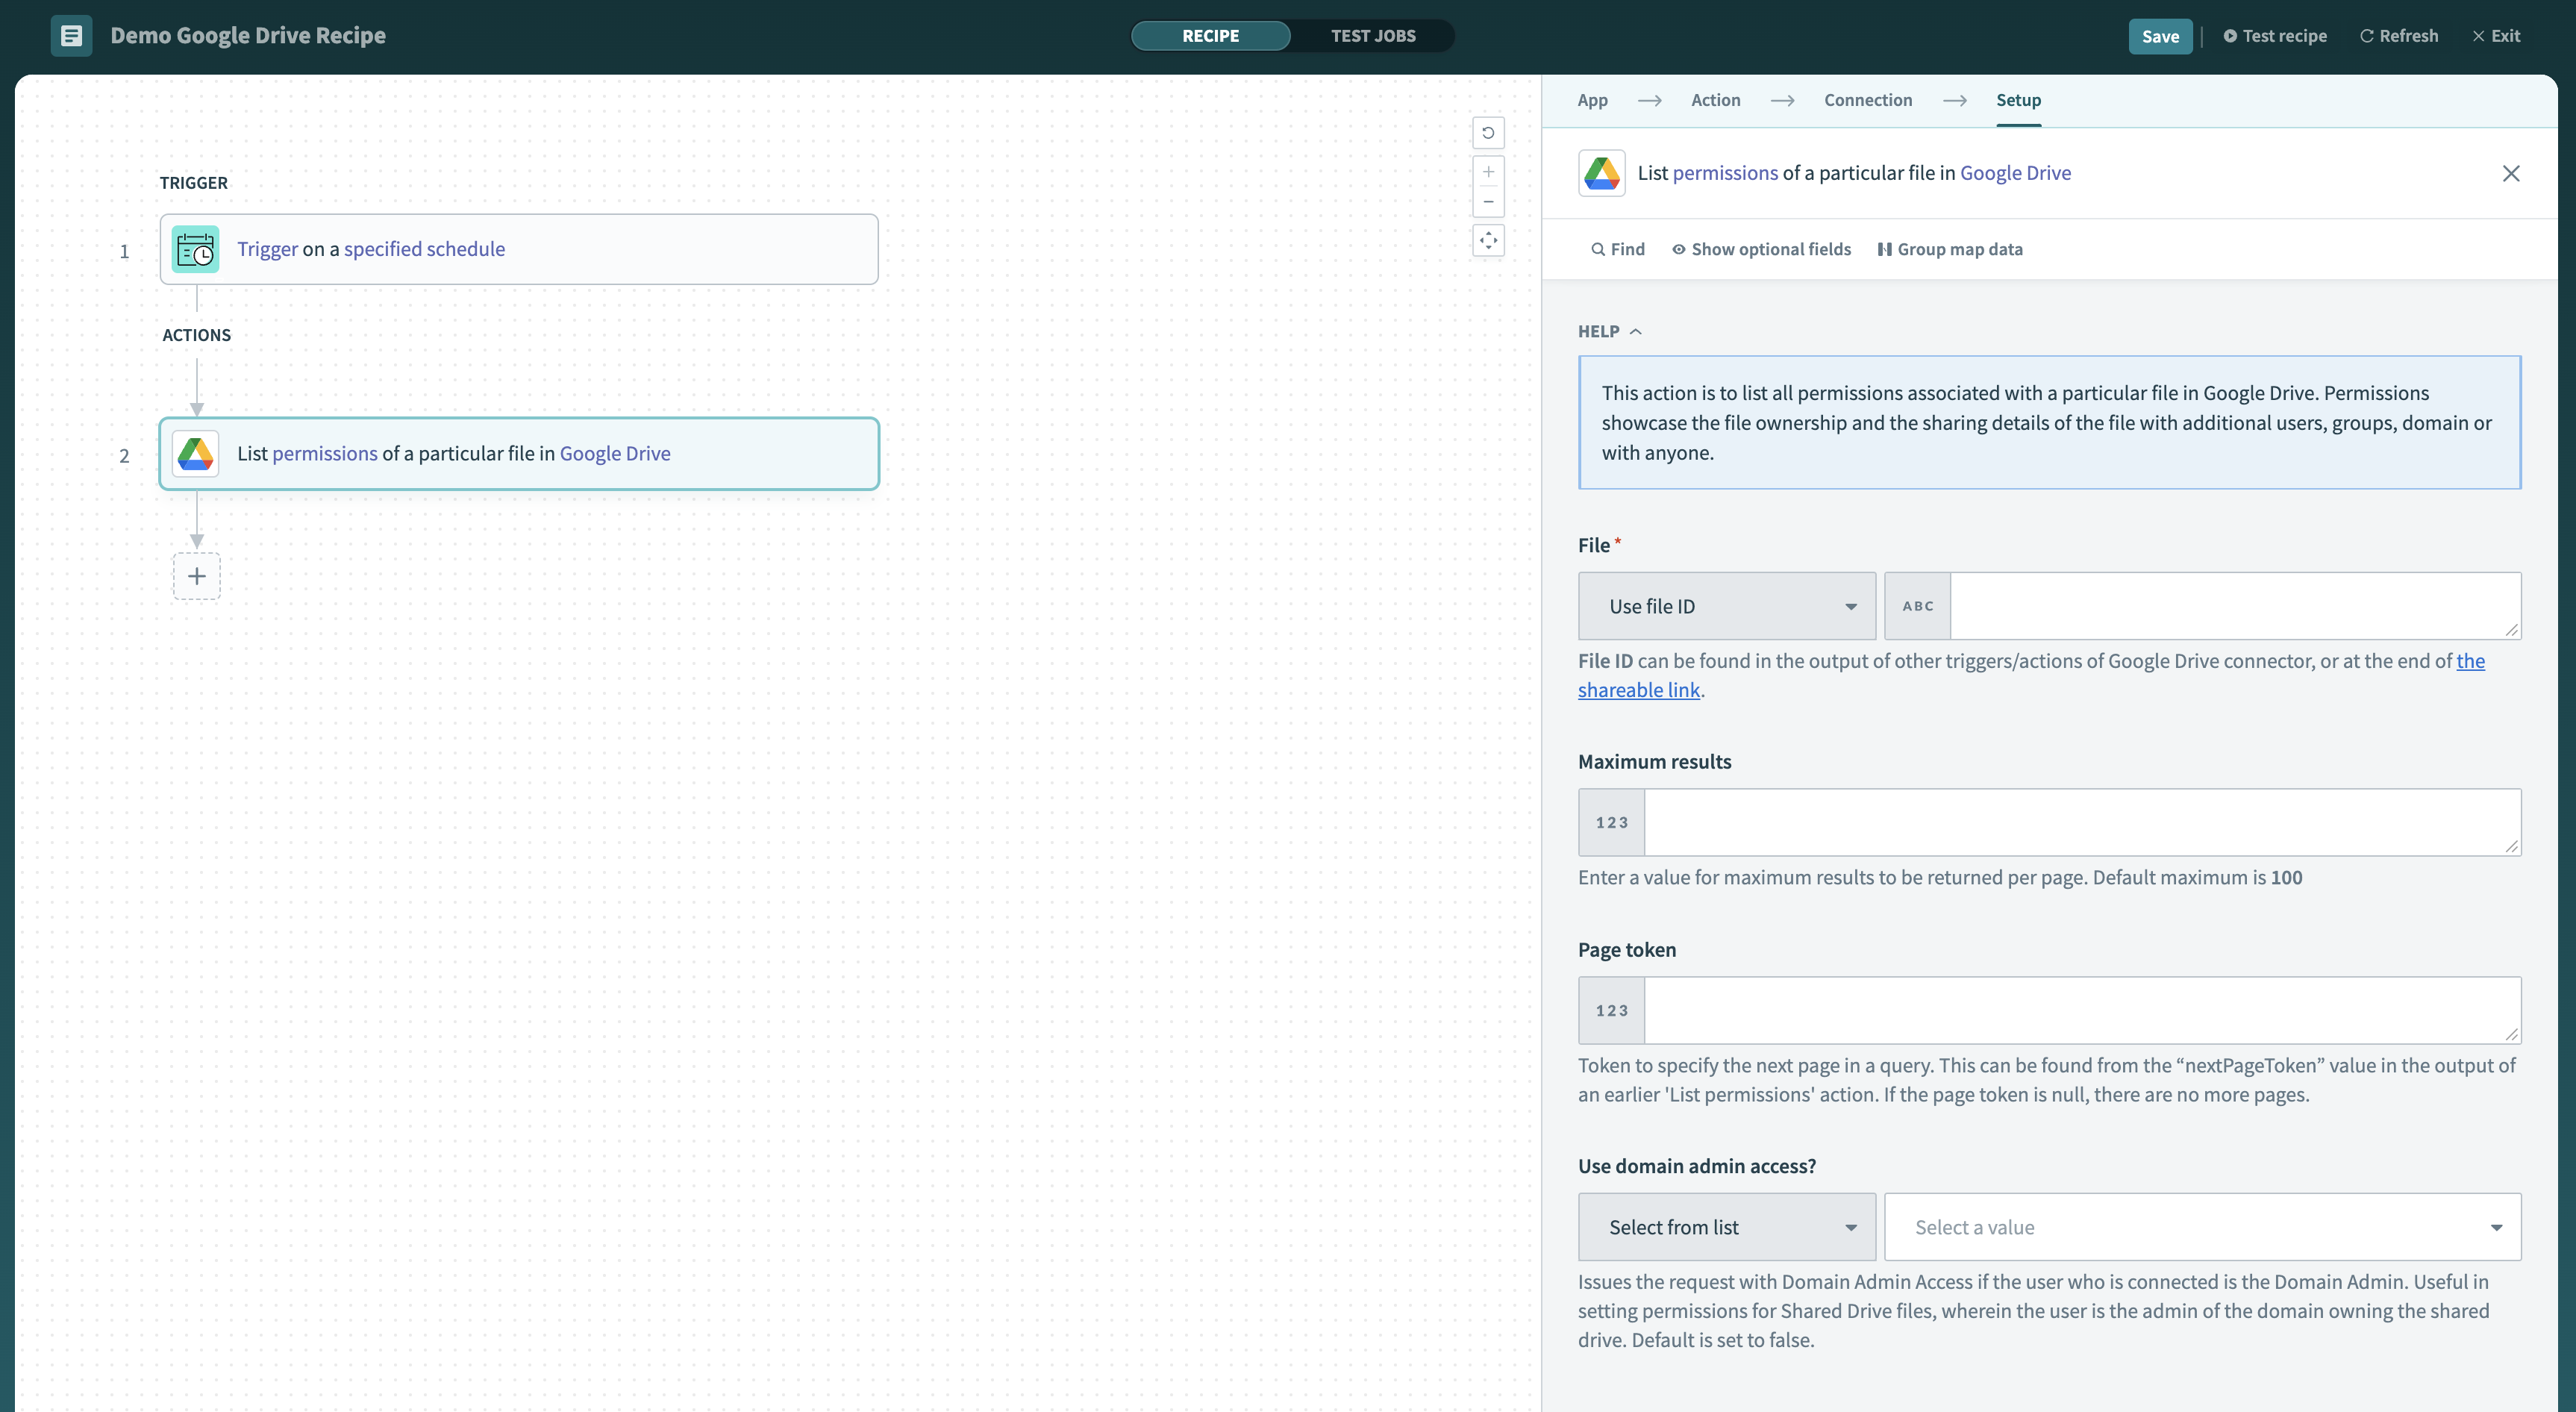This screenshot has height=1412, width=2576.
Task: Click the Google Drive logo in panel header
Action: [1601, 173]
